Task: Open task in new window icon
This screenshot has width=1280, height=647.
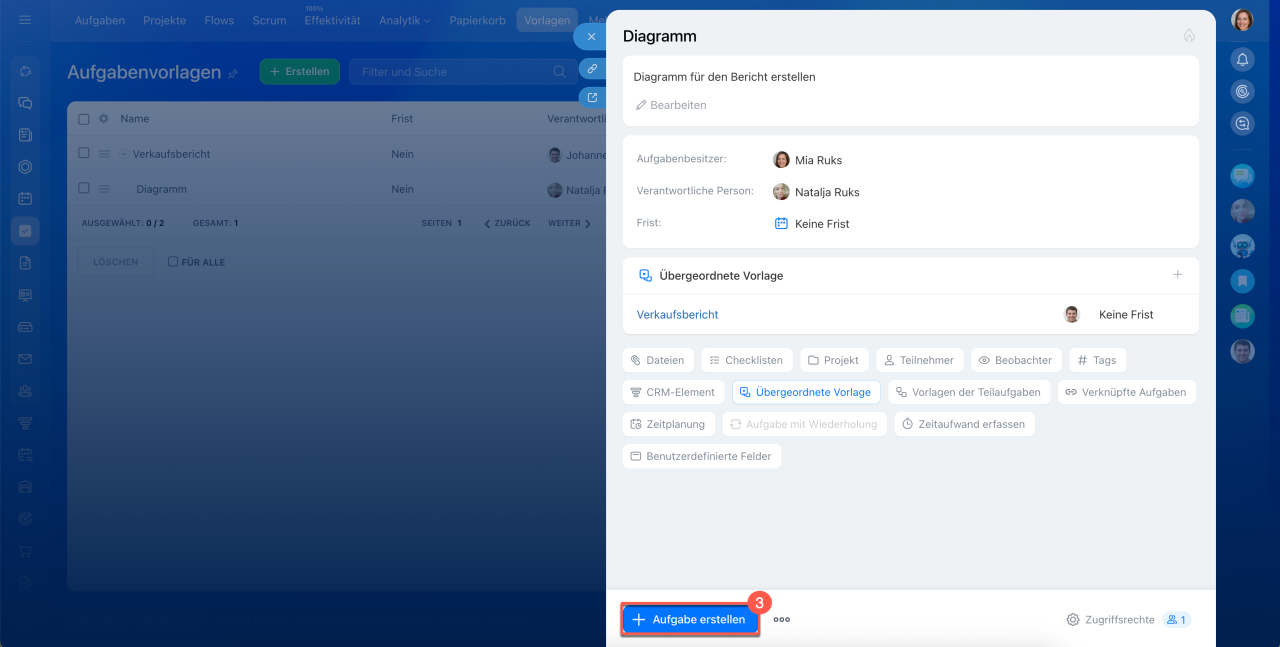Action: [x=592, y=98]
